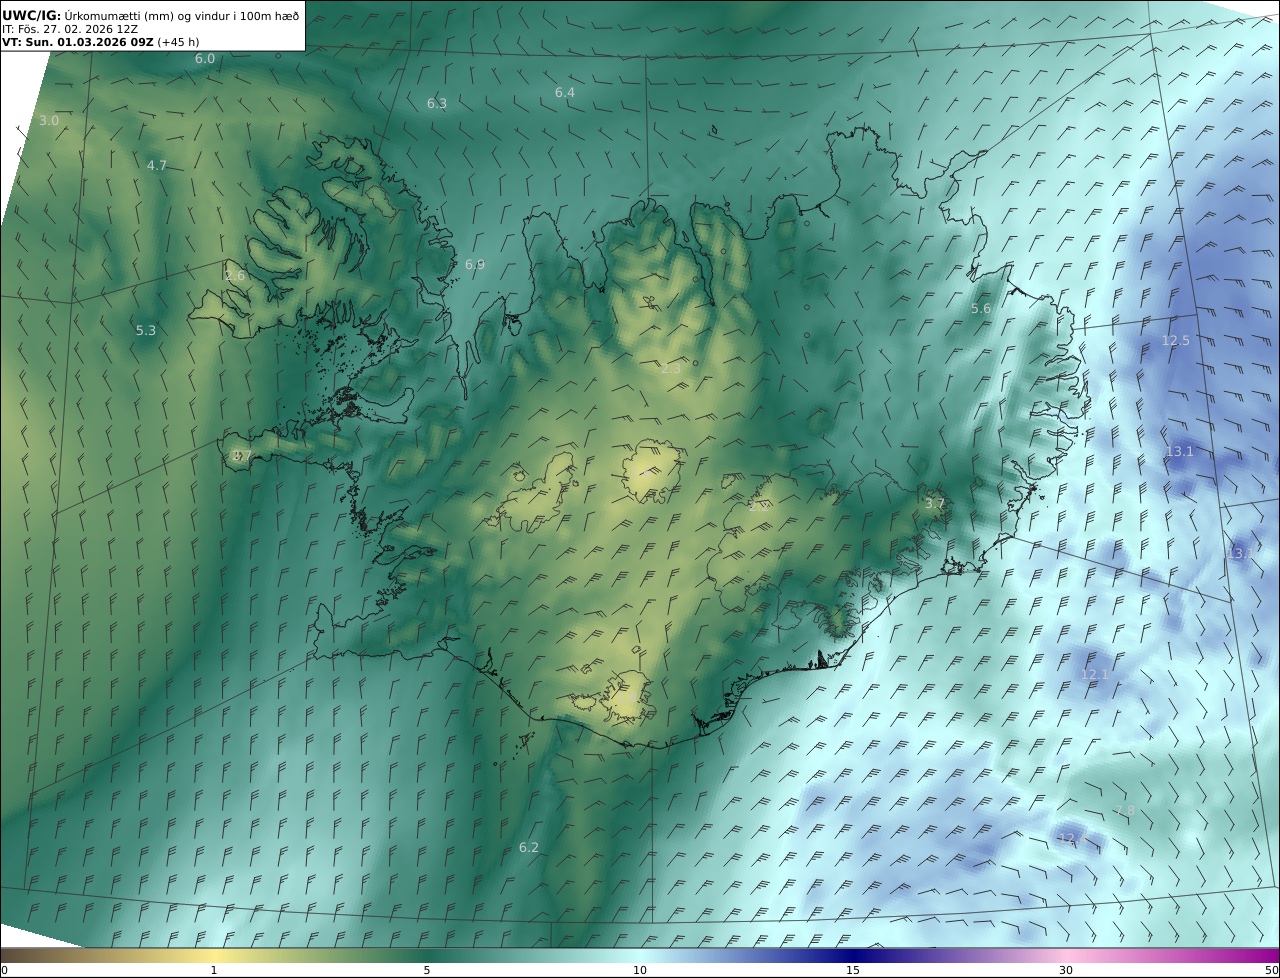Click the 2.6 value on the Westfjords
Viewport: 1280px width, 978px height.
[235, 276]
